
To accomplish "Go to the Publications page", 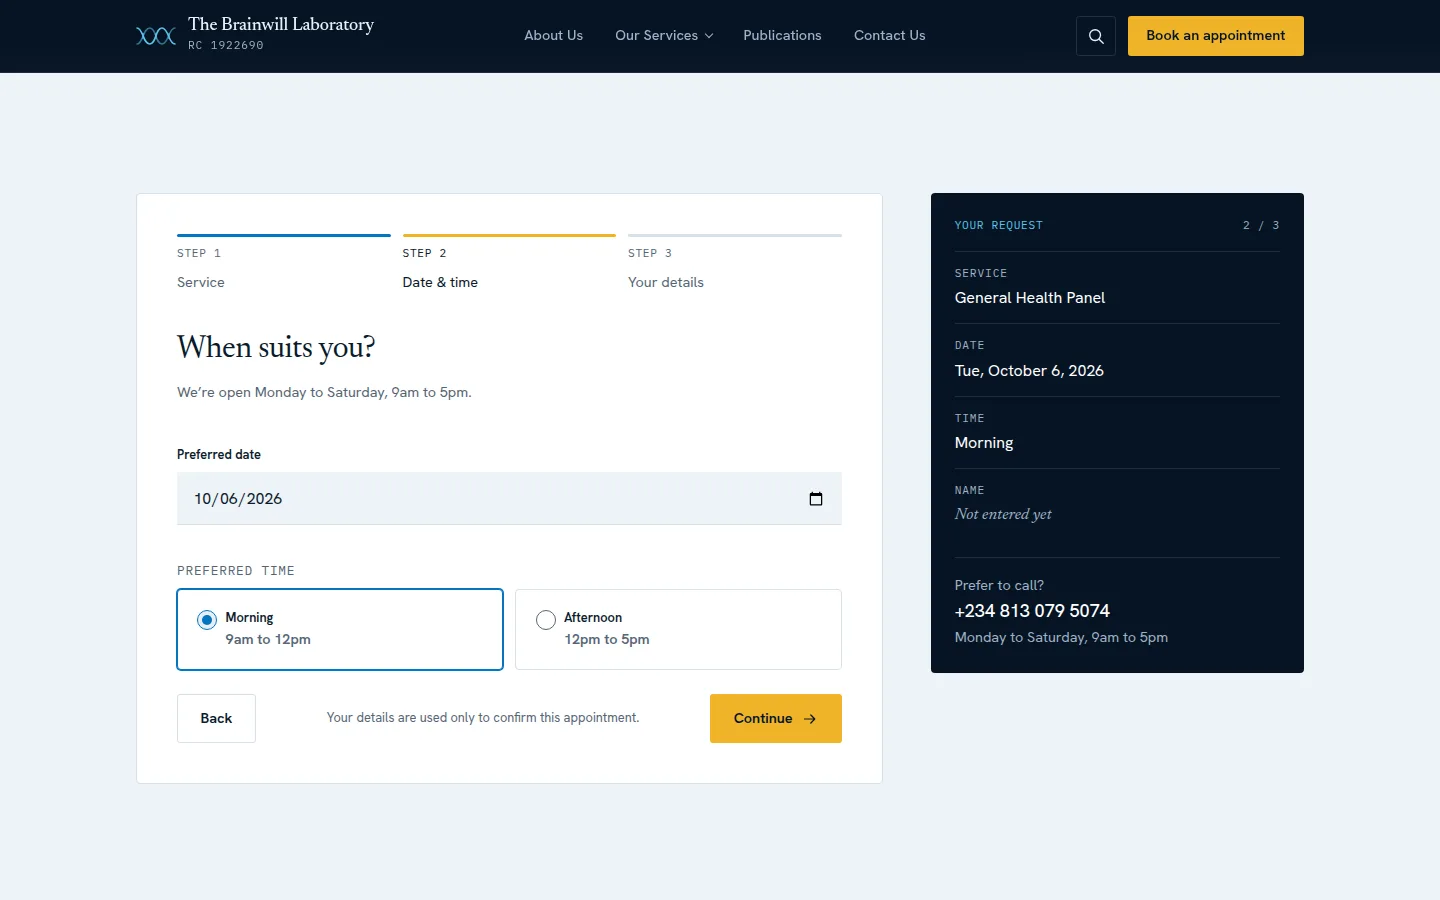I will (782, 35).
